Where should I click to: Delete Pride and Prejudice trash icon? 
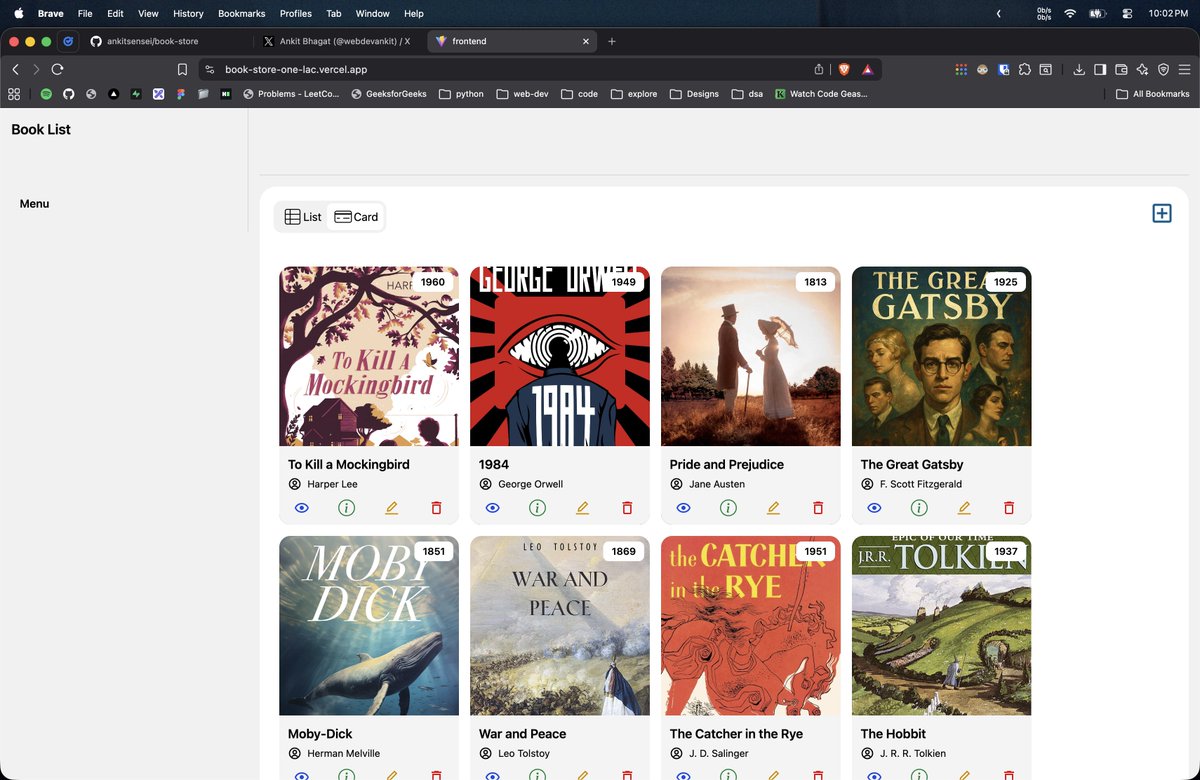click(818, 508)
